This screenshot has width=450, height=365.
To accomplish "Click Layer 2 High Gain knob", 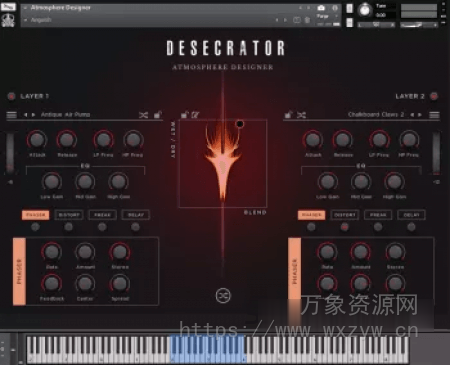I will click(394, 182).
